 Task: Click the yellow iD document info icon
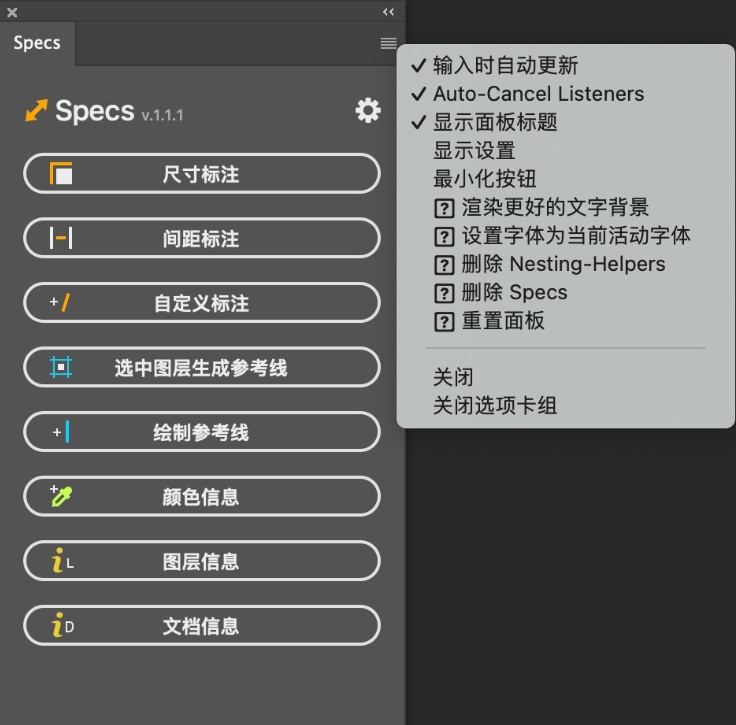click(62, 625)
